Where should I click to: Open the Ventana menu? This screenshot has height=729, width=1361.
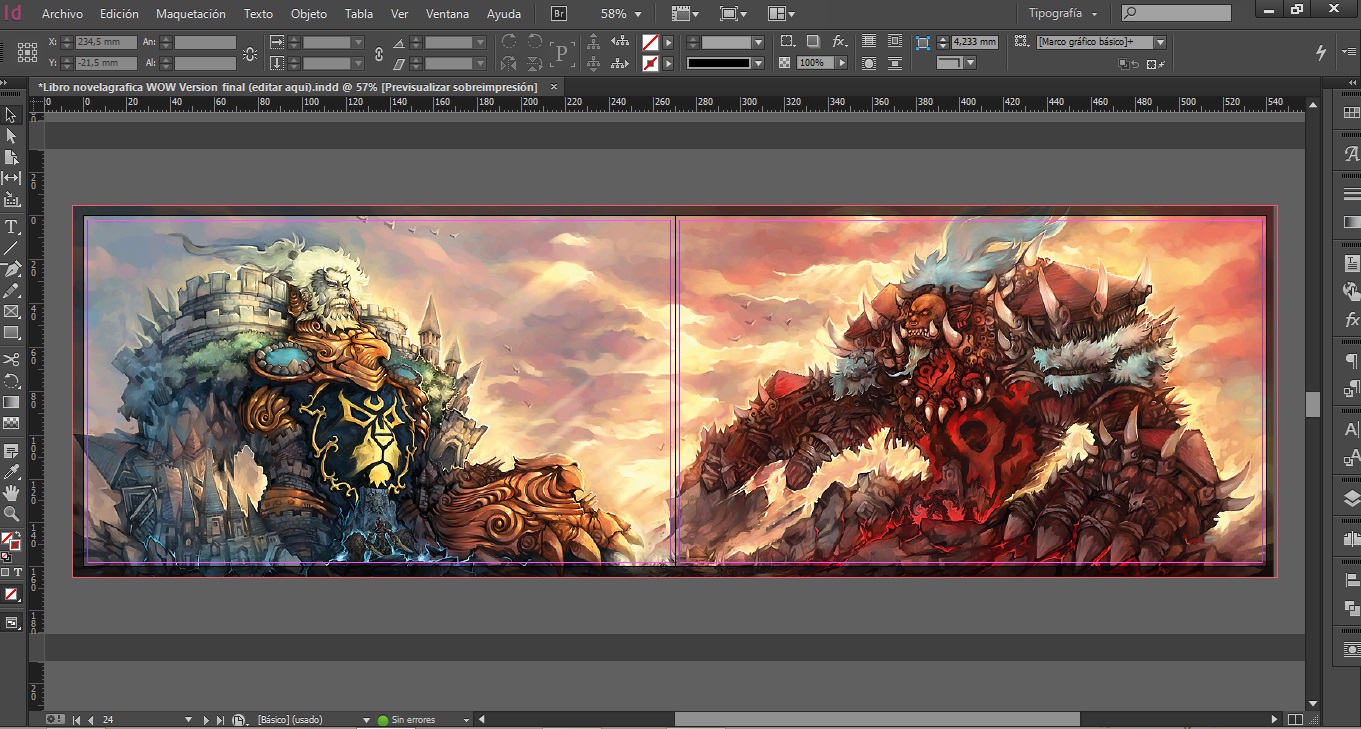449,14
